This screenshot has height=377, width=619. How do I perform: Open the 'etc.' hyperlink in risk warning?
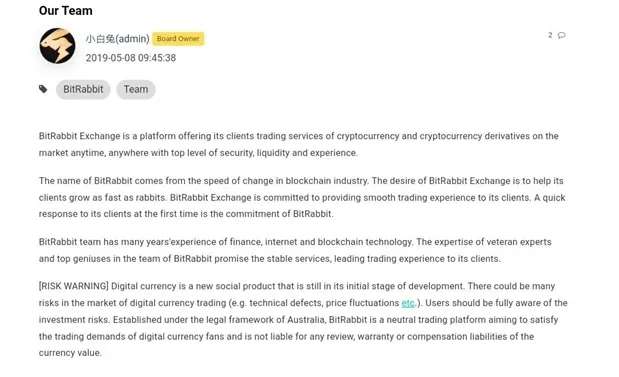coord(409,303)
